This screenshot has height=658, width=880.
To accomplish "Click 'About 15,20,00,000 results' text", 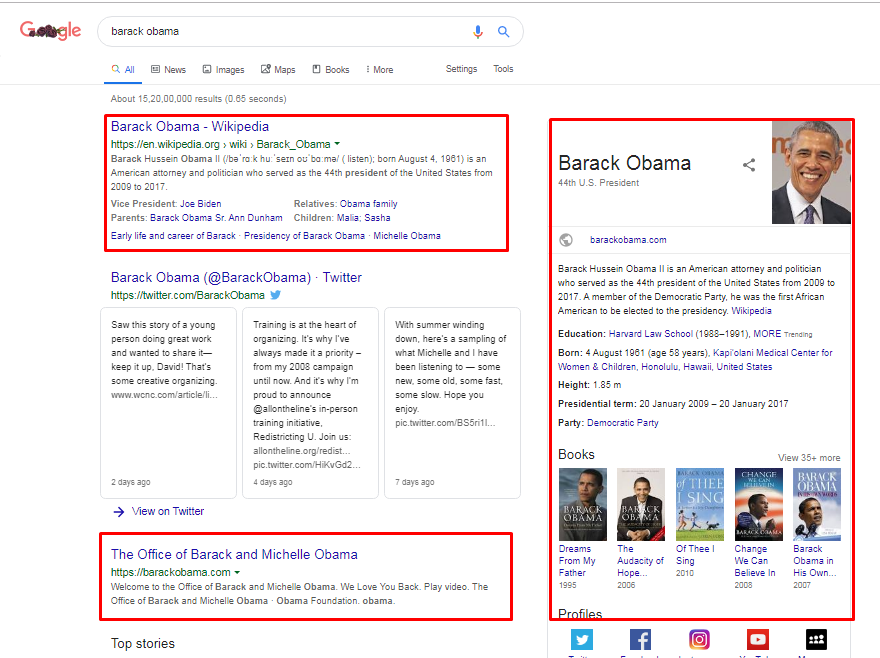I will [198, 99].
